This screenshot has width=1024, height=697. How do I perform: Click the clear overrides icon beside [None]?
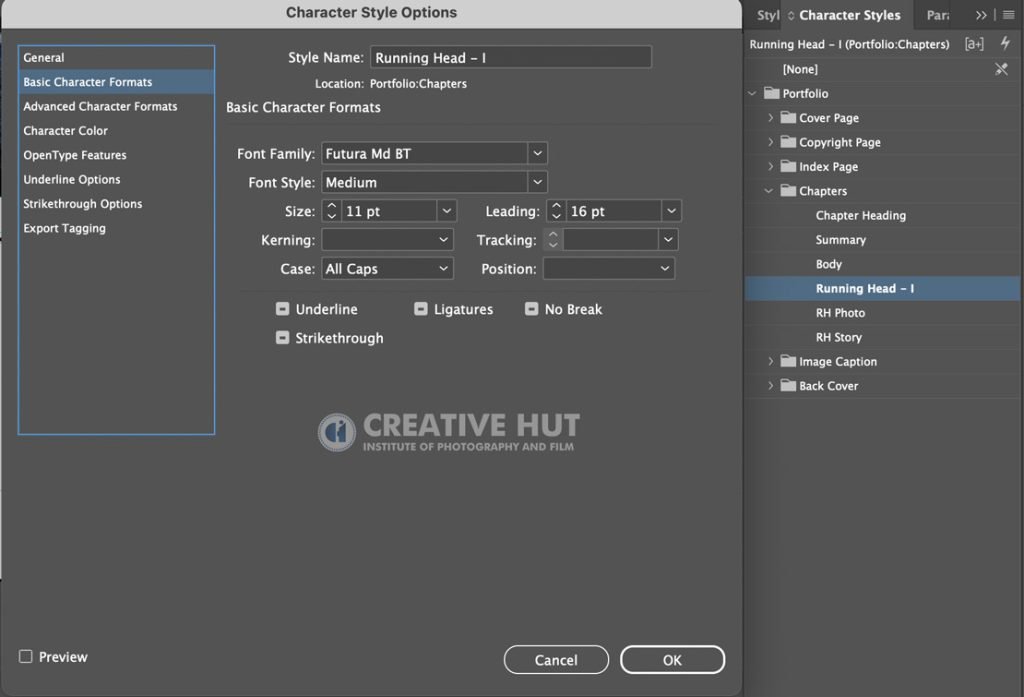(x=1001, y=69)
